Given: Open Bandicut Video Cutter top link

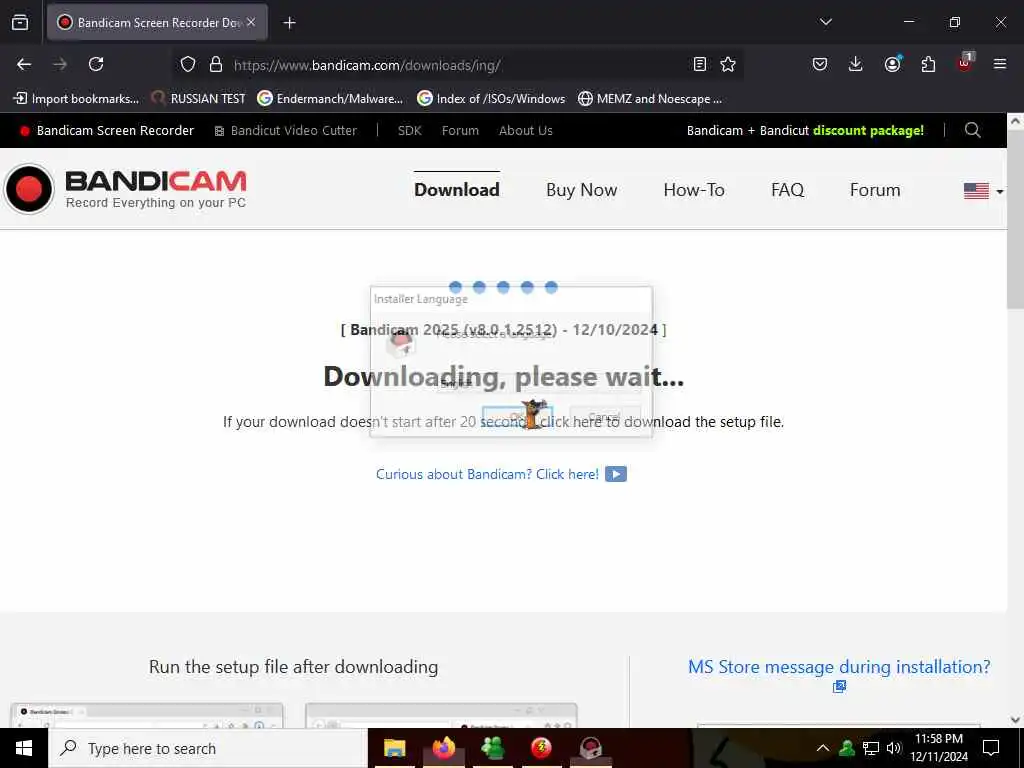Looking at the screenshot, I should click(x=286, y=131).
